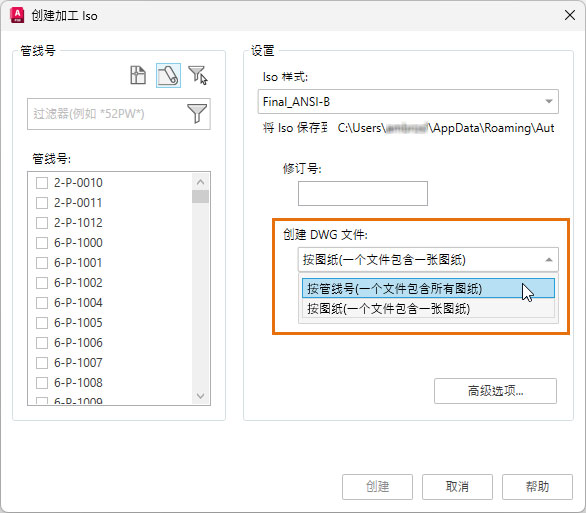
Task: Click the document sheet icon above filter
Action: [138, 75]
